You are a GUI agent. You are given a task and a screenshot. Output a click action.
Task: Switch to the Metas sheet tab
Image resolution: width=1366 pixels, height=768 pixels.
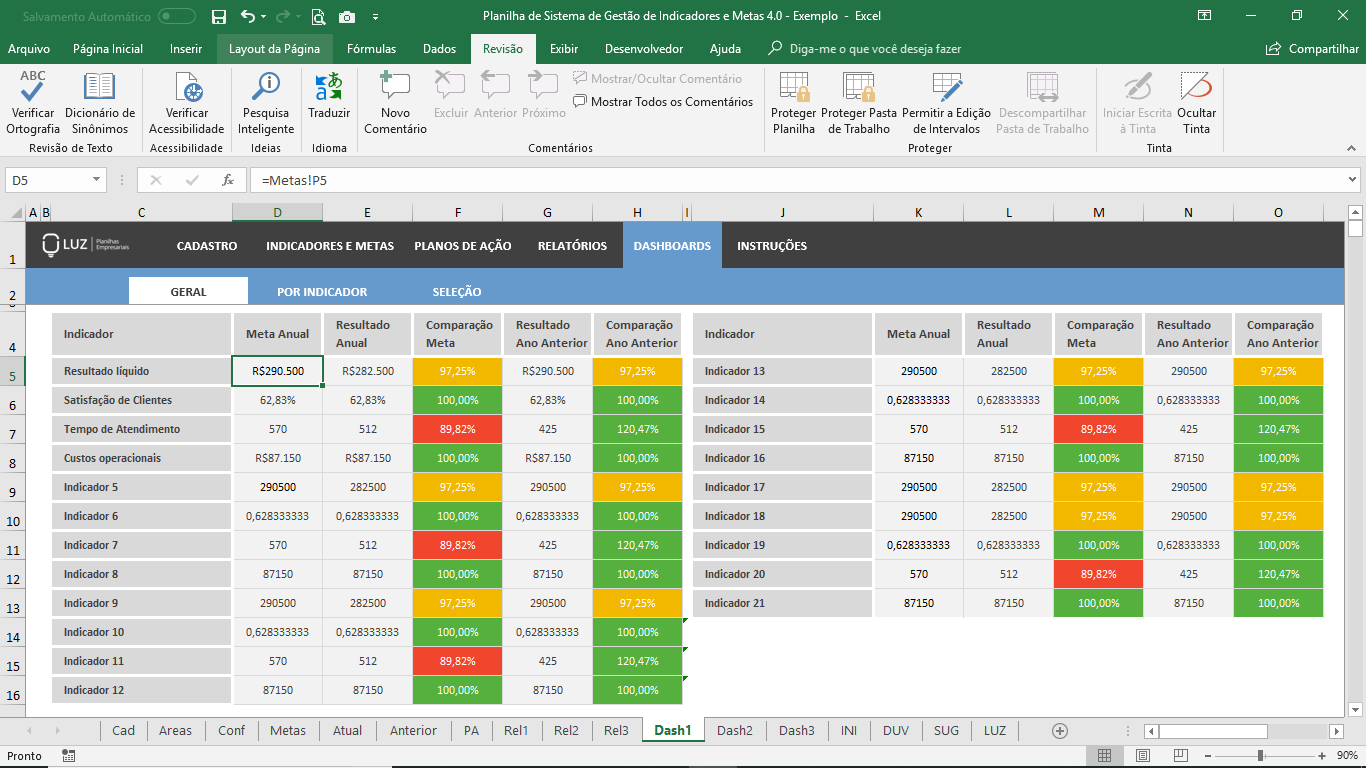[x=288, y=730]
